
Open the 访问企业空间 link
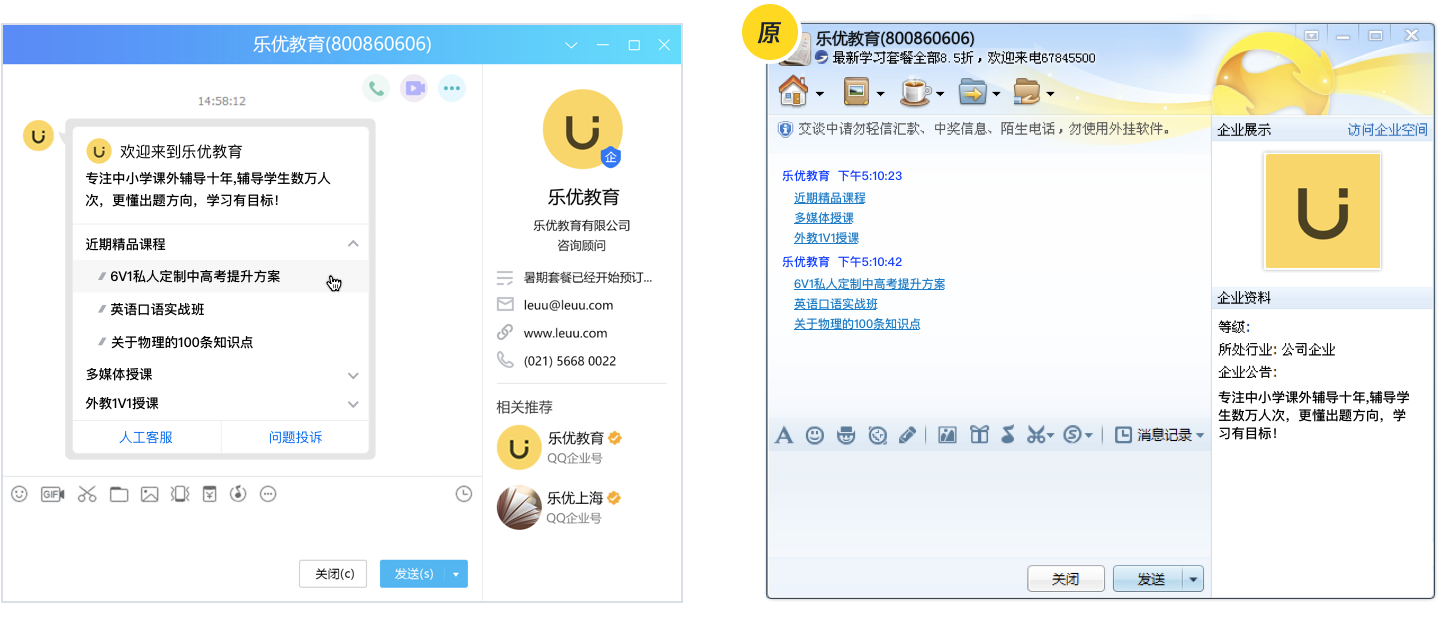[x=1388, y=130]
